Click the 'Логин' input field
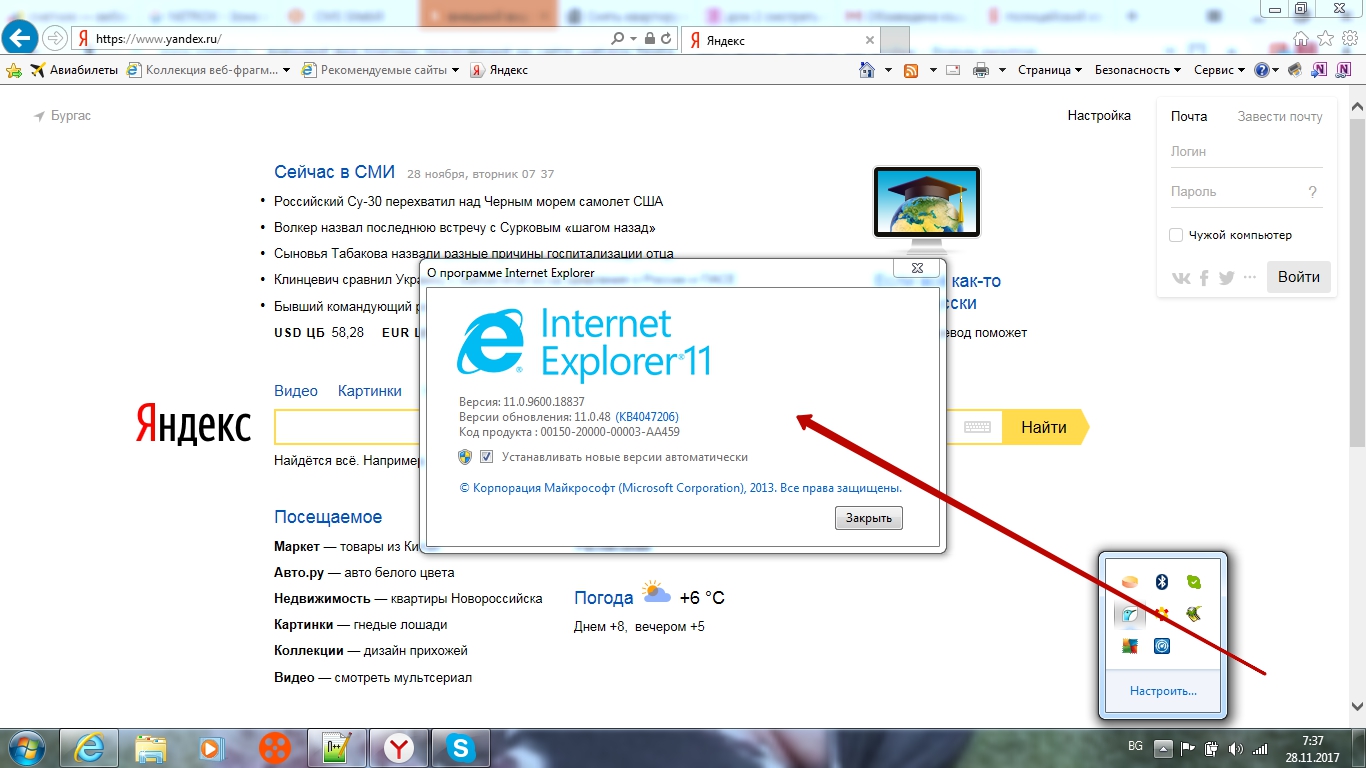The height and width of the screenshot is (768, 1366). click(x=1247, y=152)
